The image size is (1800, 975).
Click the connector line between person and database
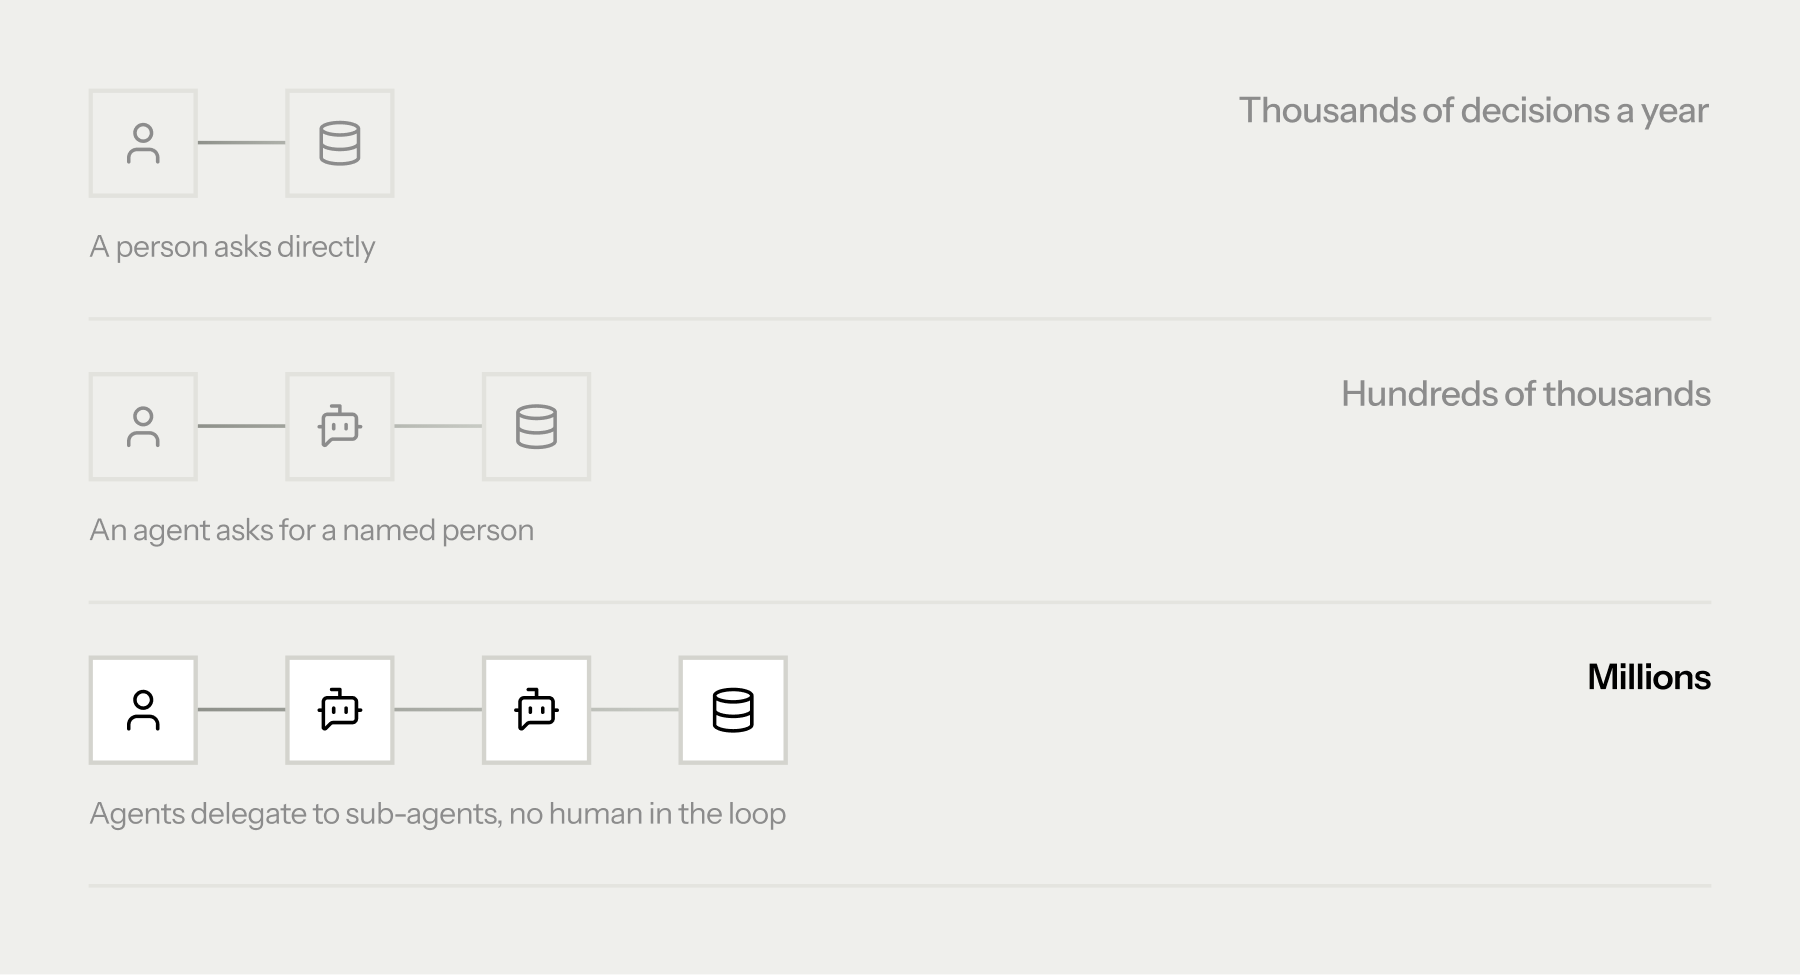pos(241,143)
